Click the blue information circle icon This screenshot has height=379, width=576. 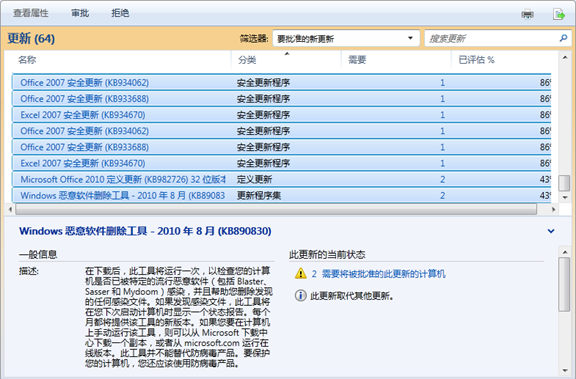[x=300, y=296]
